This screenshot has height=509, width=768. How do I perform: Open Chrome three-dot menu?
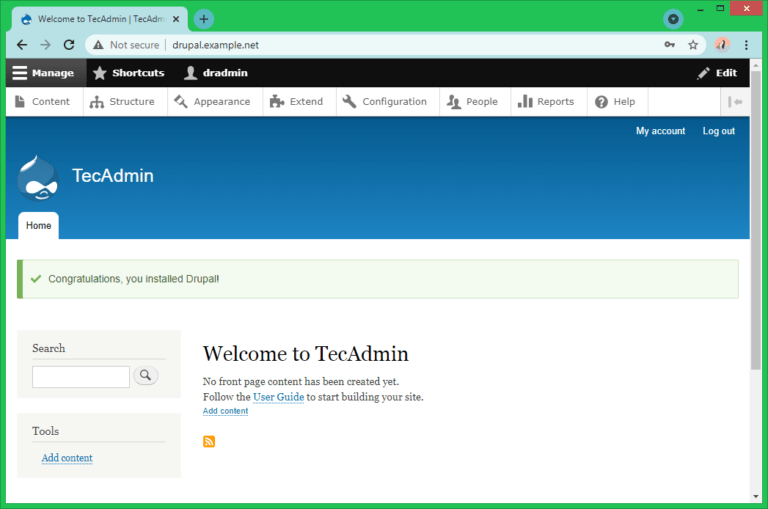point(746,45)
